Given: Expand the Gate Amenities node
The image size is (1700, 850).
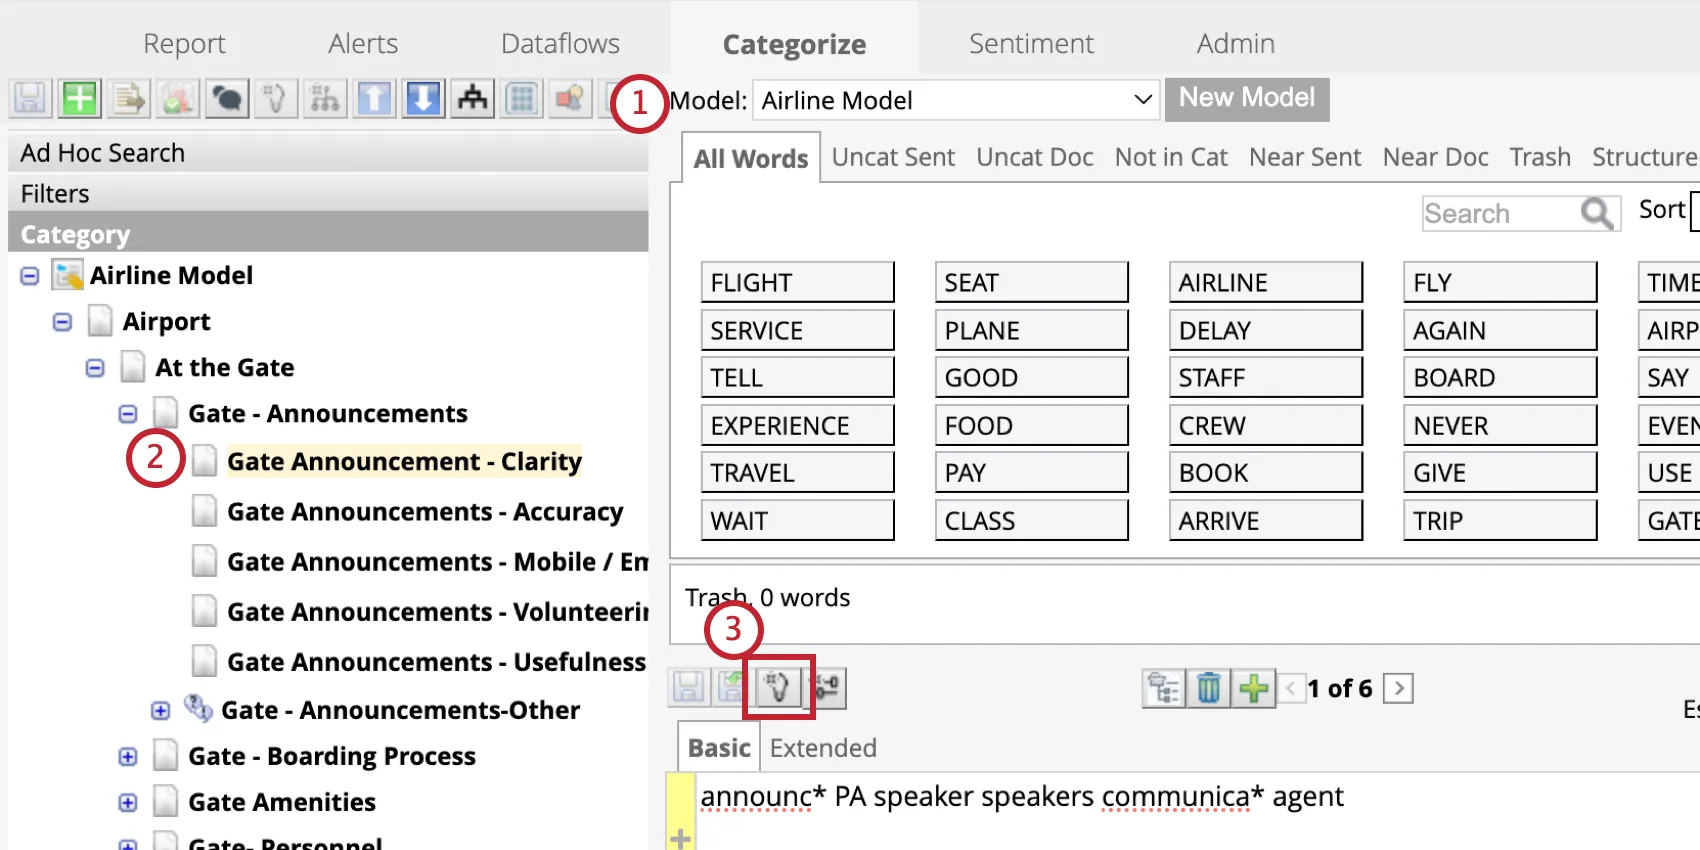Looking at the screenshot, I should 128,803.
